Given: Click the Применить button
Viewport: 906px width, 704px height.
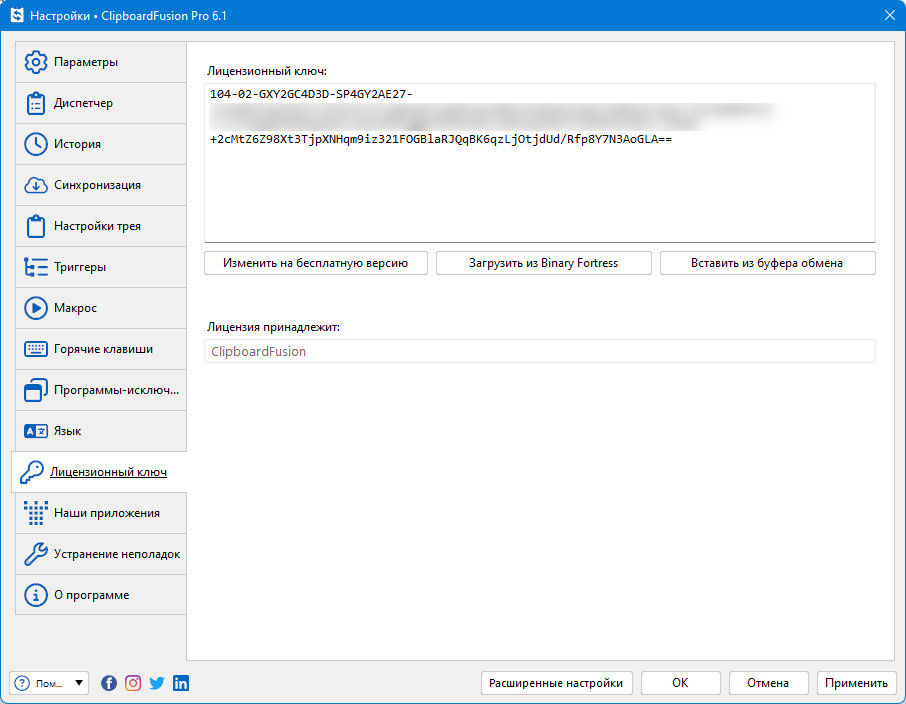Looking at the screenshot, I should (x=856, y=683).
